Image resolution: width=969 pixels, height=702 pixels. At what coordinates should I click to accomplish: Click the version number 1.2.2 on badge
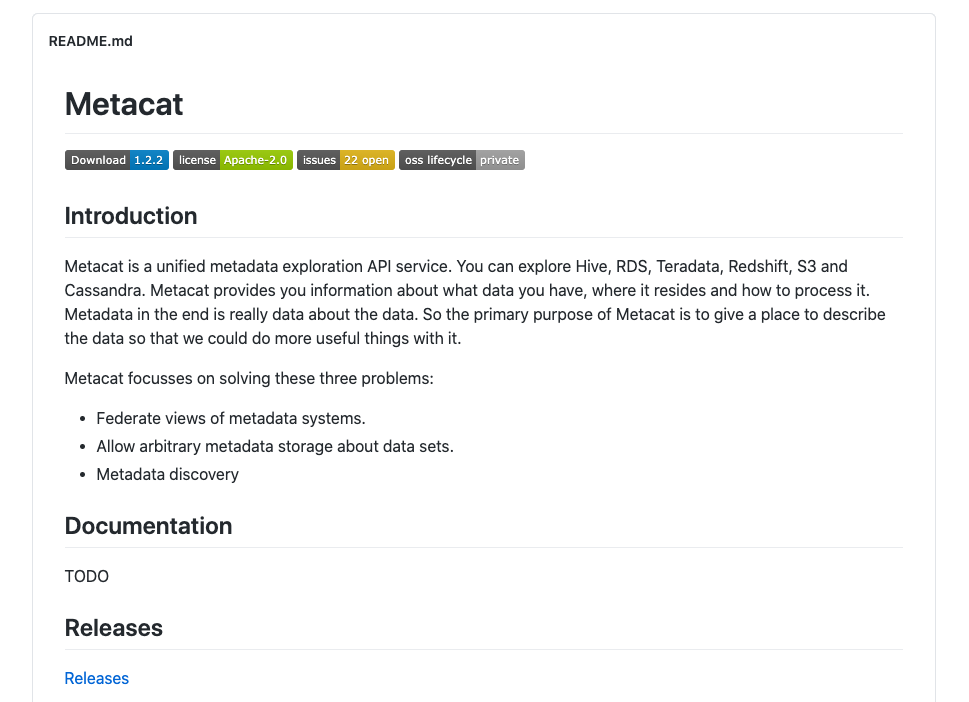click(149, 160)
